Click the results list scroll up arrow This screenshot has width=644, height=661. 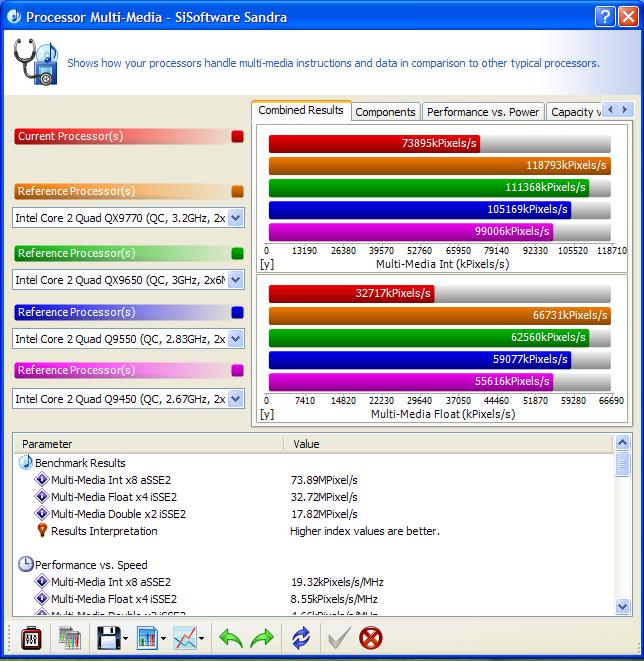[x=623, y=443]
